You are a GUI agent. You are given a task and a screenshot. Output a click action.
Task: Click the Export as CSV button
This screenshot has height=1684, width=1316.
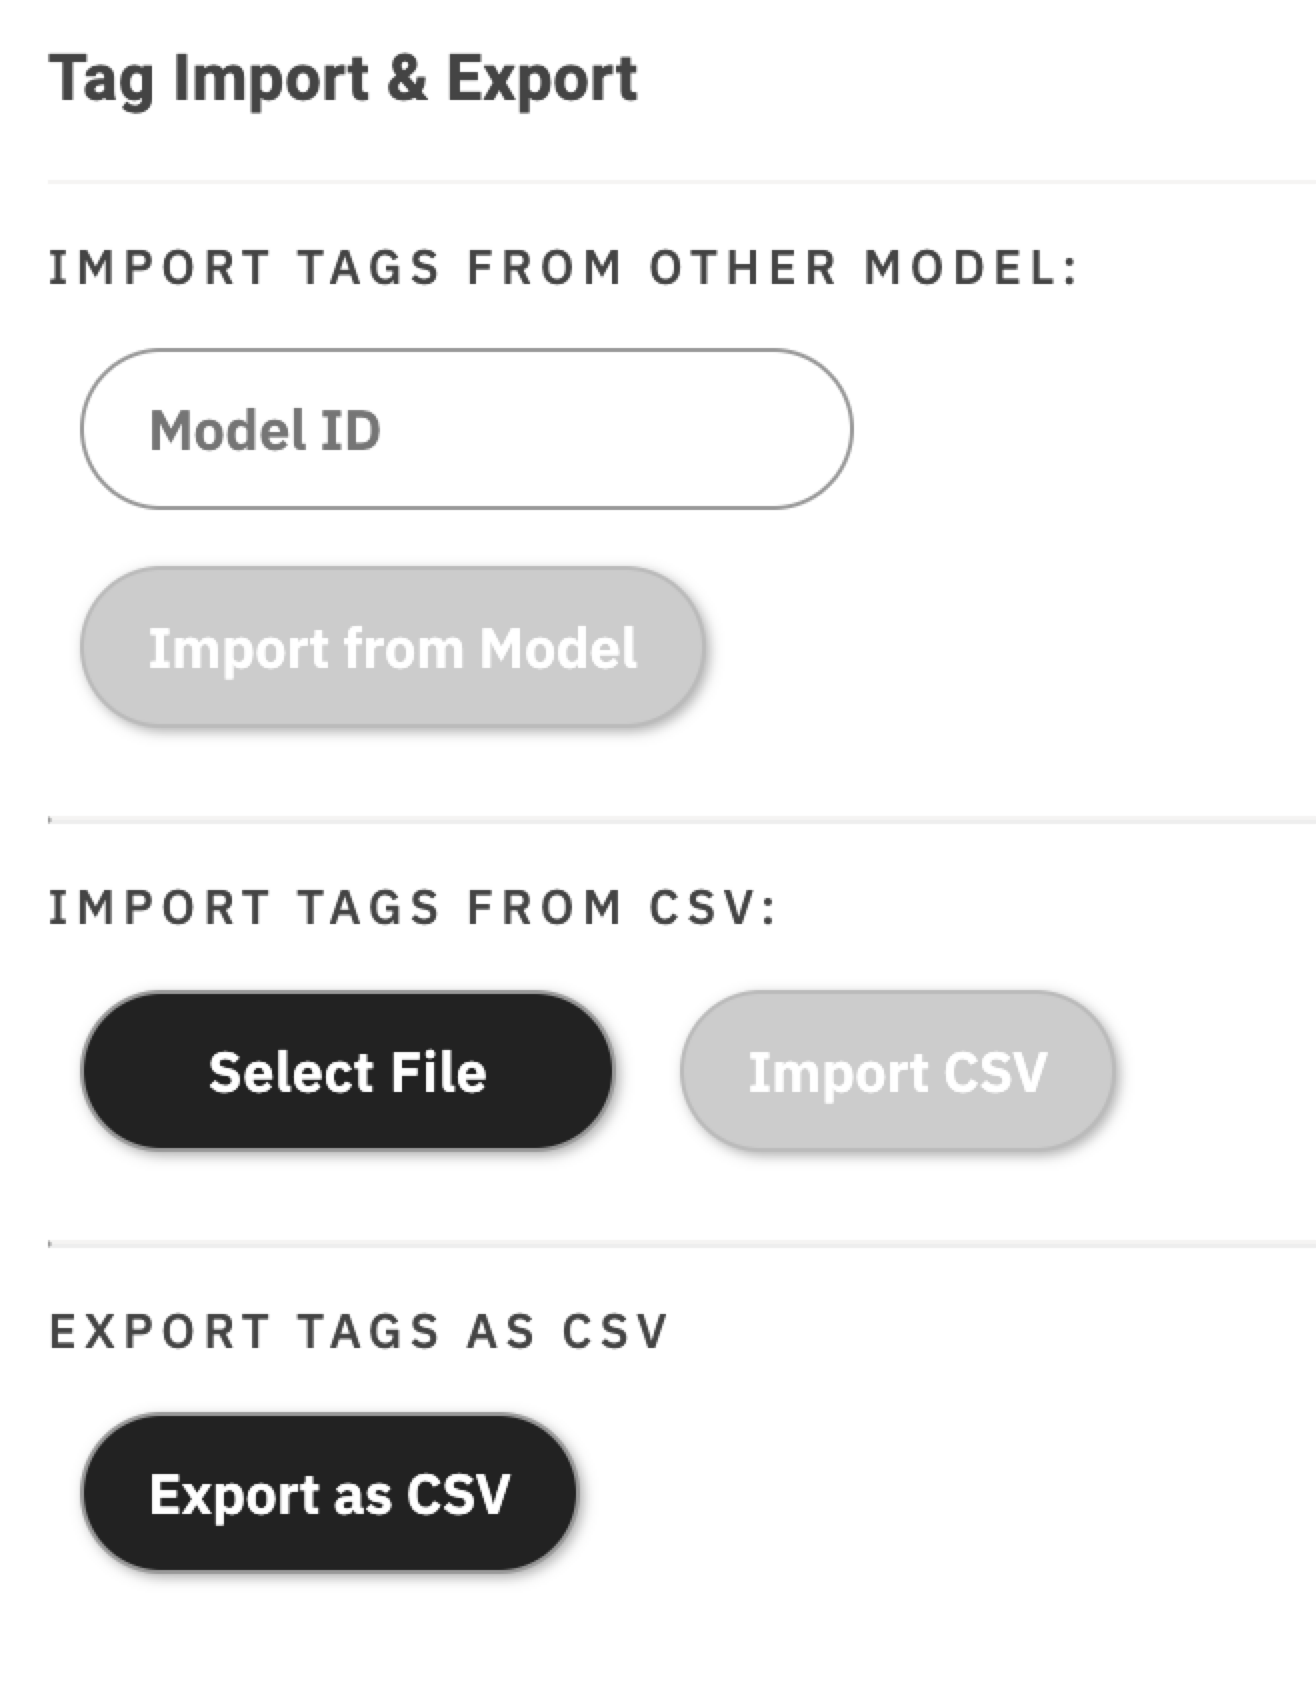pyautogui.click(x=329, y=1493)
